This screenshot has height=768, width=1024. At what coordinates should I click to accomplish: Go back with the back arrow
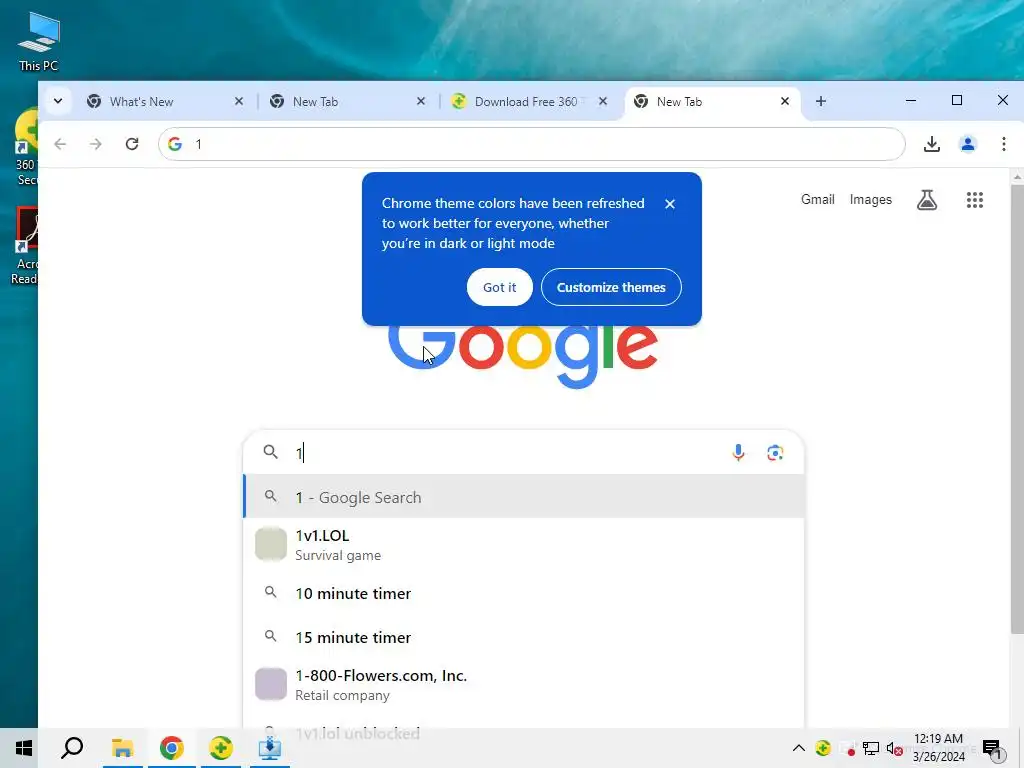click(60, 144)
